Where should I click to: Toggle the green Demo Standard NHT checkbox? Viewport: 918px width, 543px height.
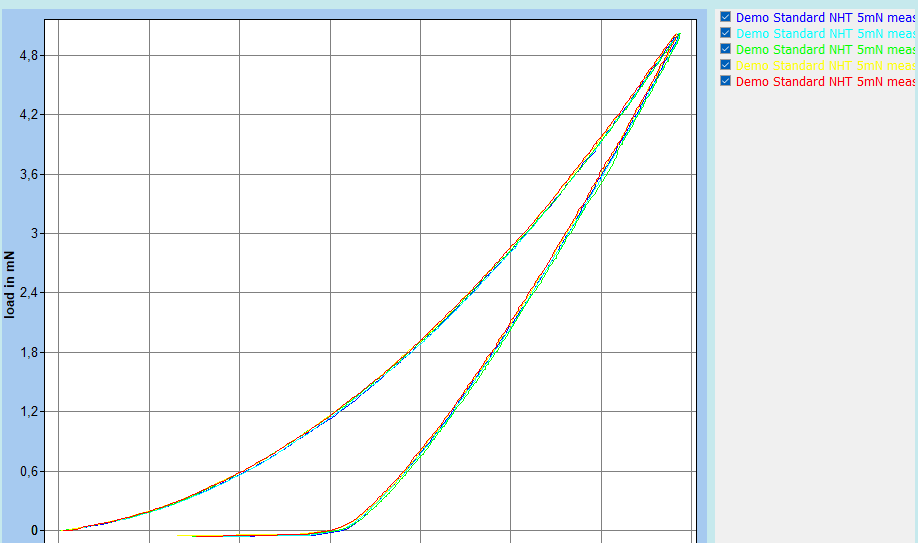coord(726,49)
